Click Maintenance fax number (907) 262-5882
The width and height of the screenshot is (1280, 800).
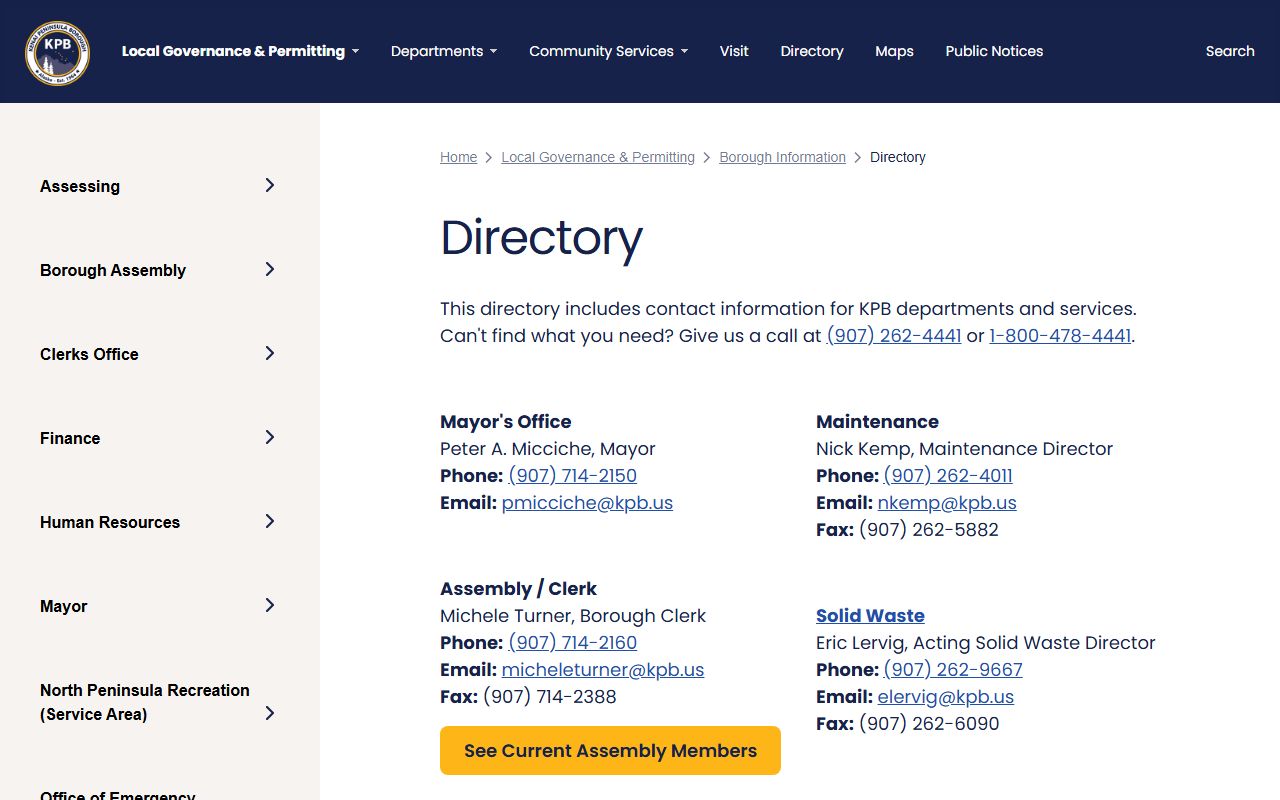pos(929,530)
